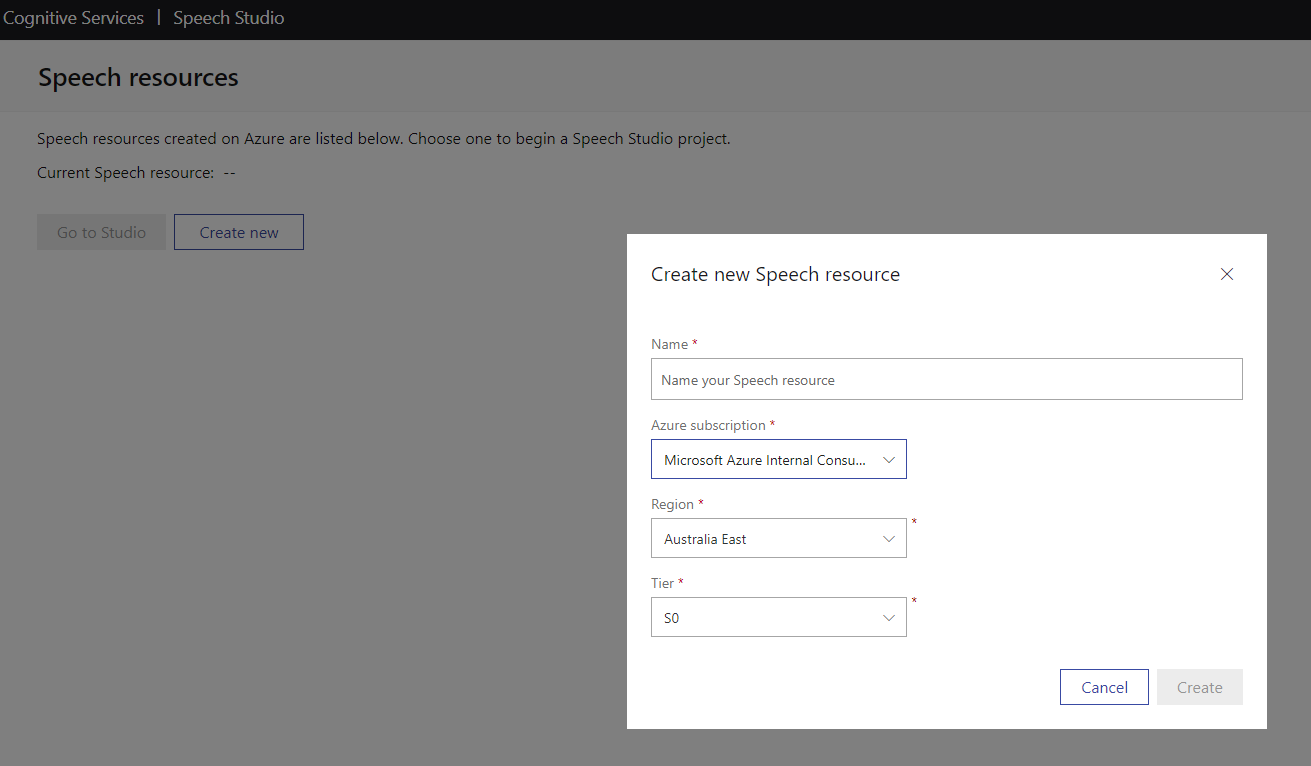Open the region list via 'Australia East' text
The image size is (1311, 766).
coord(705,539)
